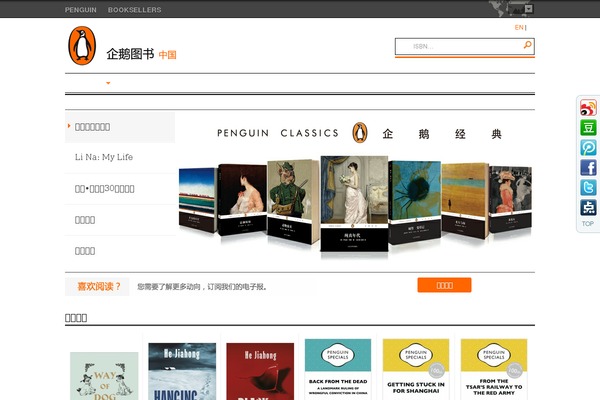Open Getting Stuck in for Shanghai book

416,369
